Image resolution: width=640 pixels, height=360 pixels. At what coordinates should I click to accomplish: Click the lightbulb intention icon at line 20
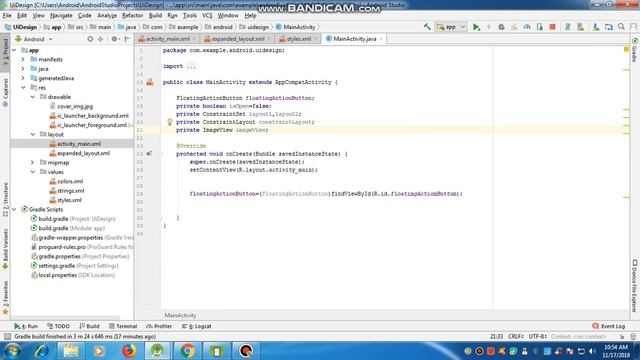point(169,122)
